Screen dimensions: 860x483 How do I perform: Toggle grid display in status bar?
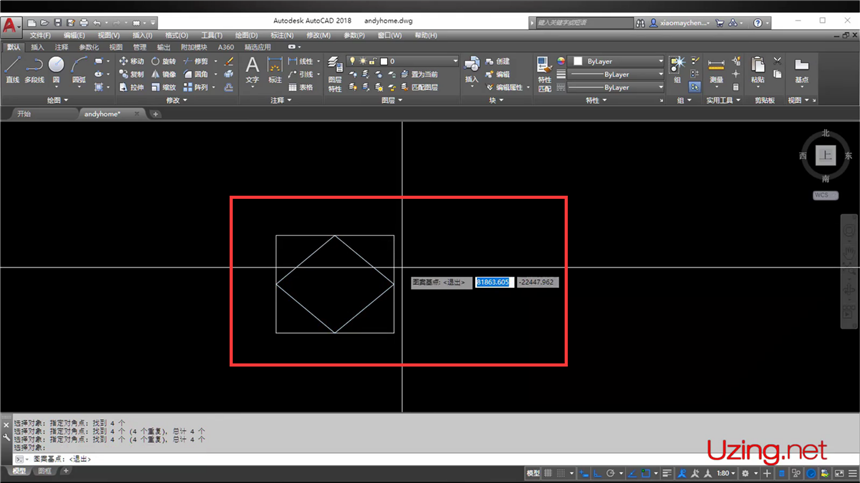[549, 473]
